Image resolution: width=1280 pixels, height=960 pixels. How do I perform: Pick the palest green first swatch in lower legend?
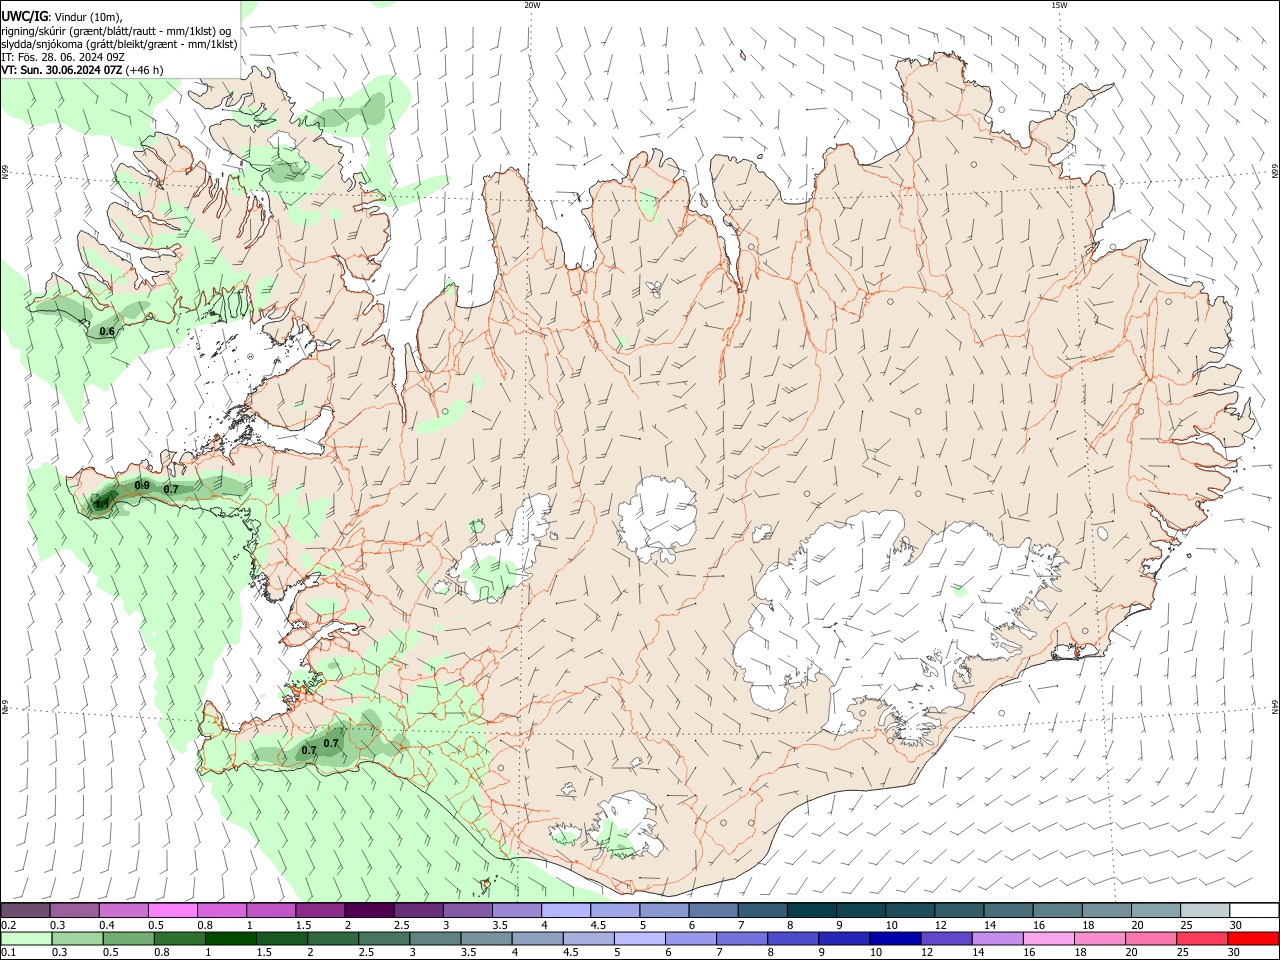tap(26, 938)
